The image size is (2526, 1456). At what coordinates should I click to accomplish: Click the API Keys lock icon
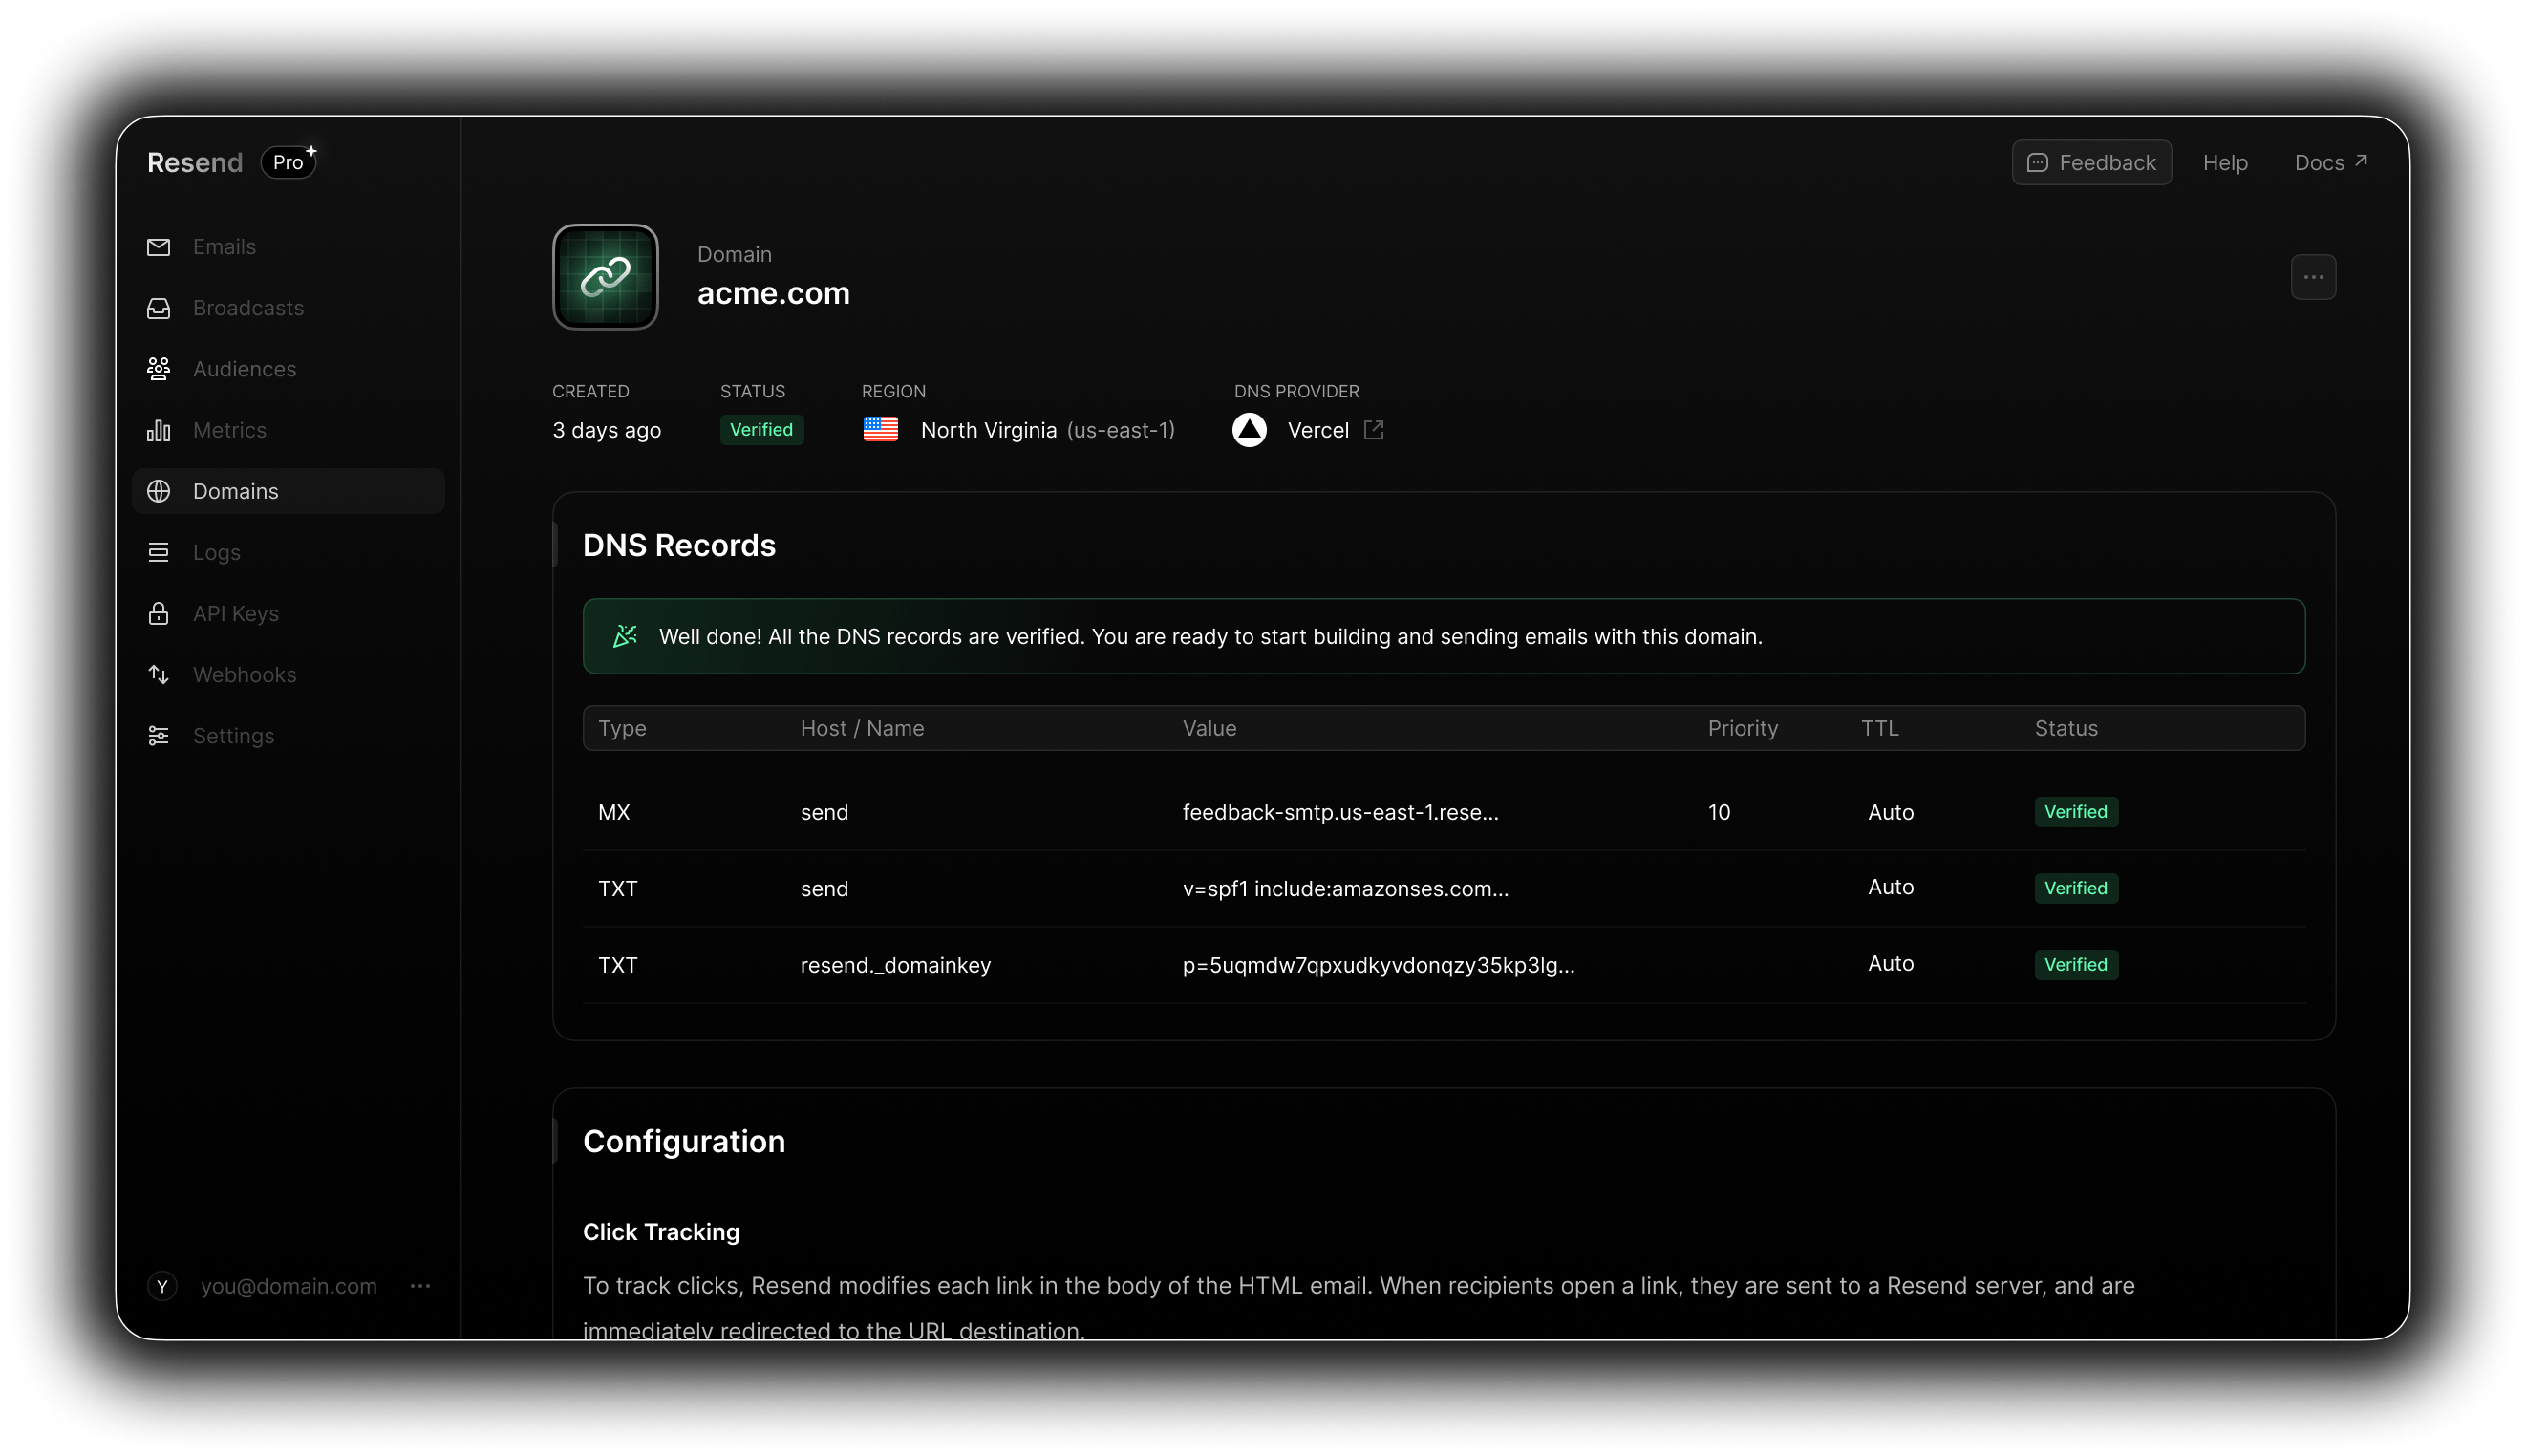(158, 613)
